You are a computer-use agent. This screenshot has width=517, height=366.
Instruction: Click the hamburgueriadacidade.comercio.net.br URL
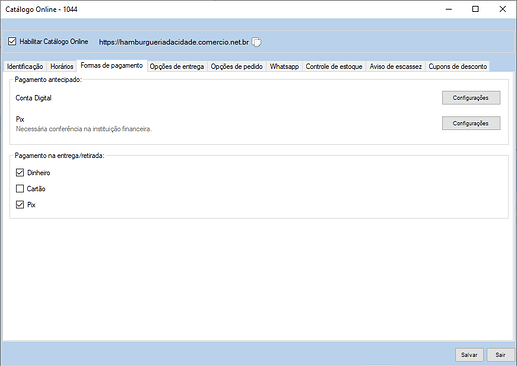(x=174, y=42)
